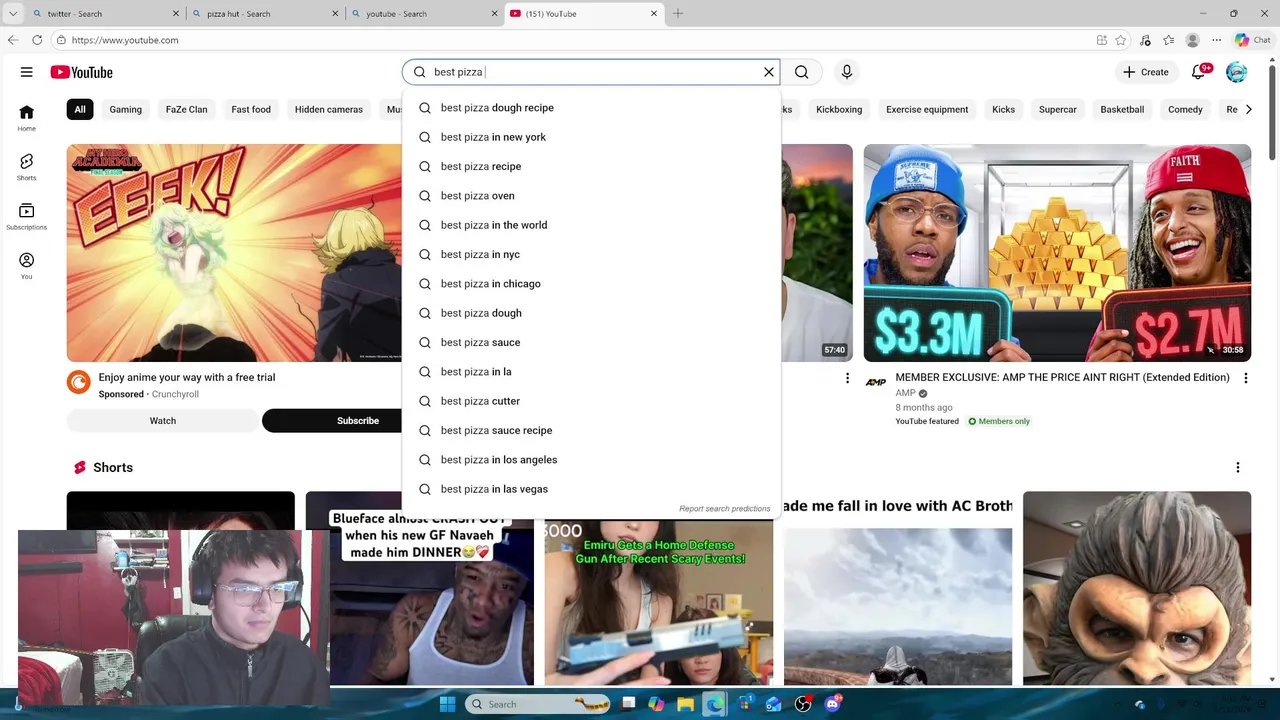
Task: Open a new browser tab with plus
Action: (x=678, y=14)
